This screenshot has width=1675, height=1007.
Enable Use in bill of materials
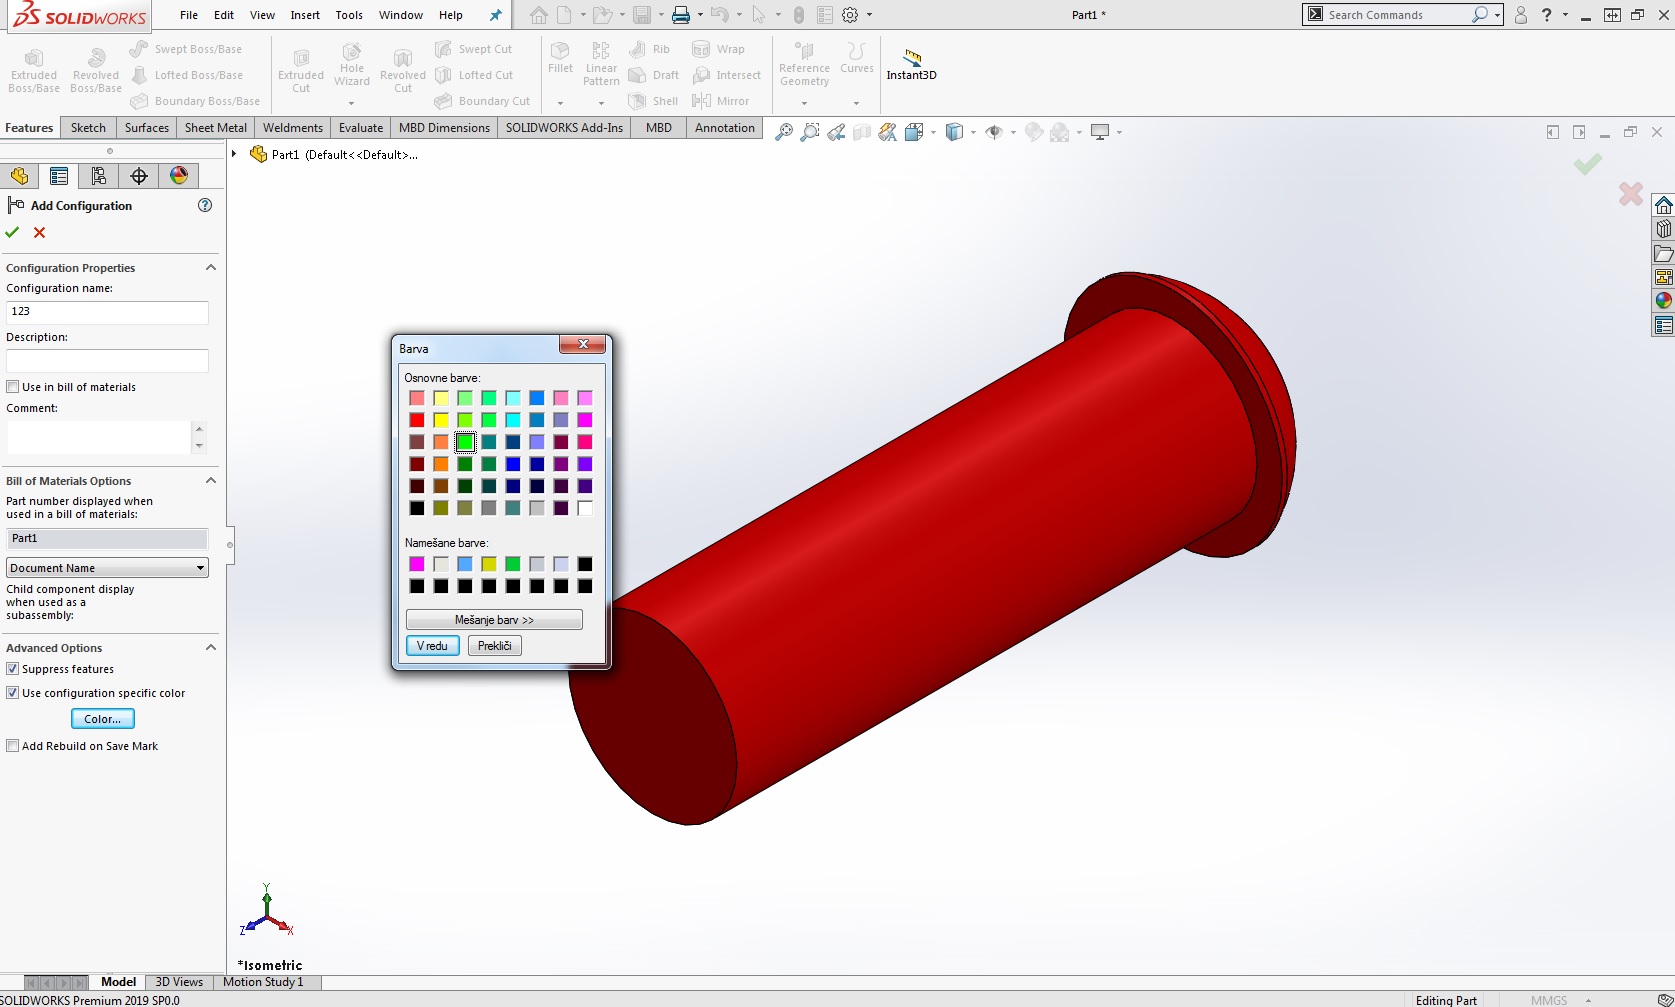(x=13, y=387)
